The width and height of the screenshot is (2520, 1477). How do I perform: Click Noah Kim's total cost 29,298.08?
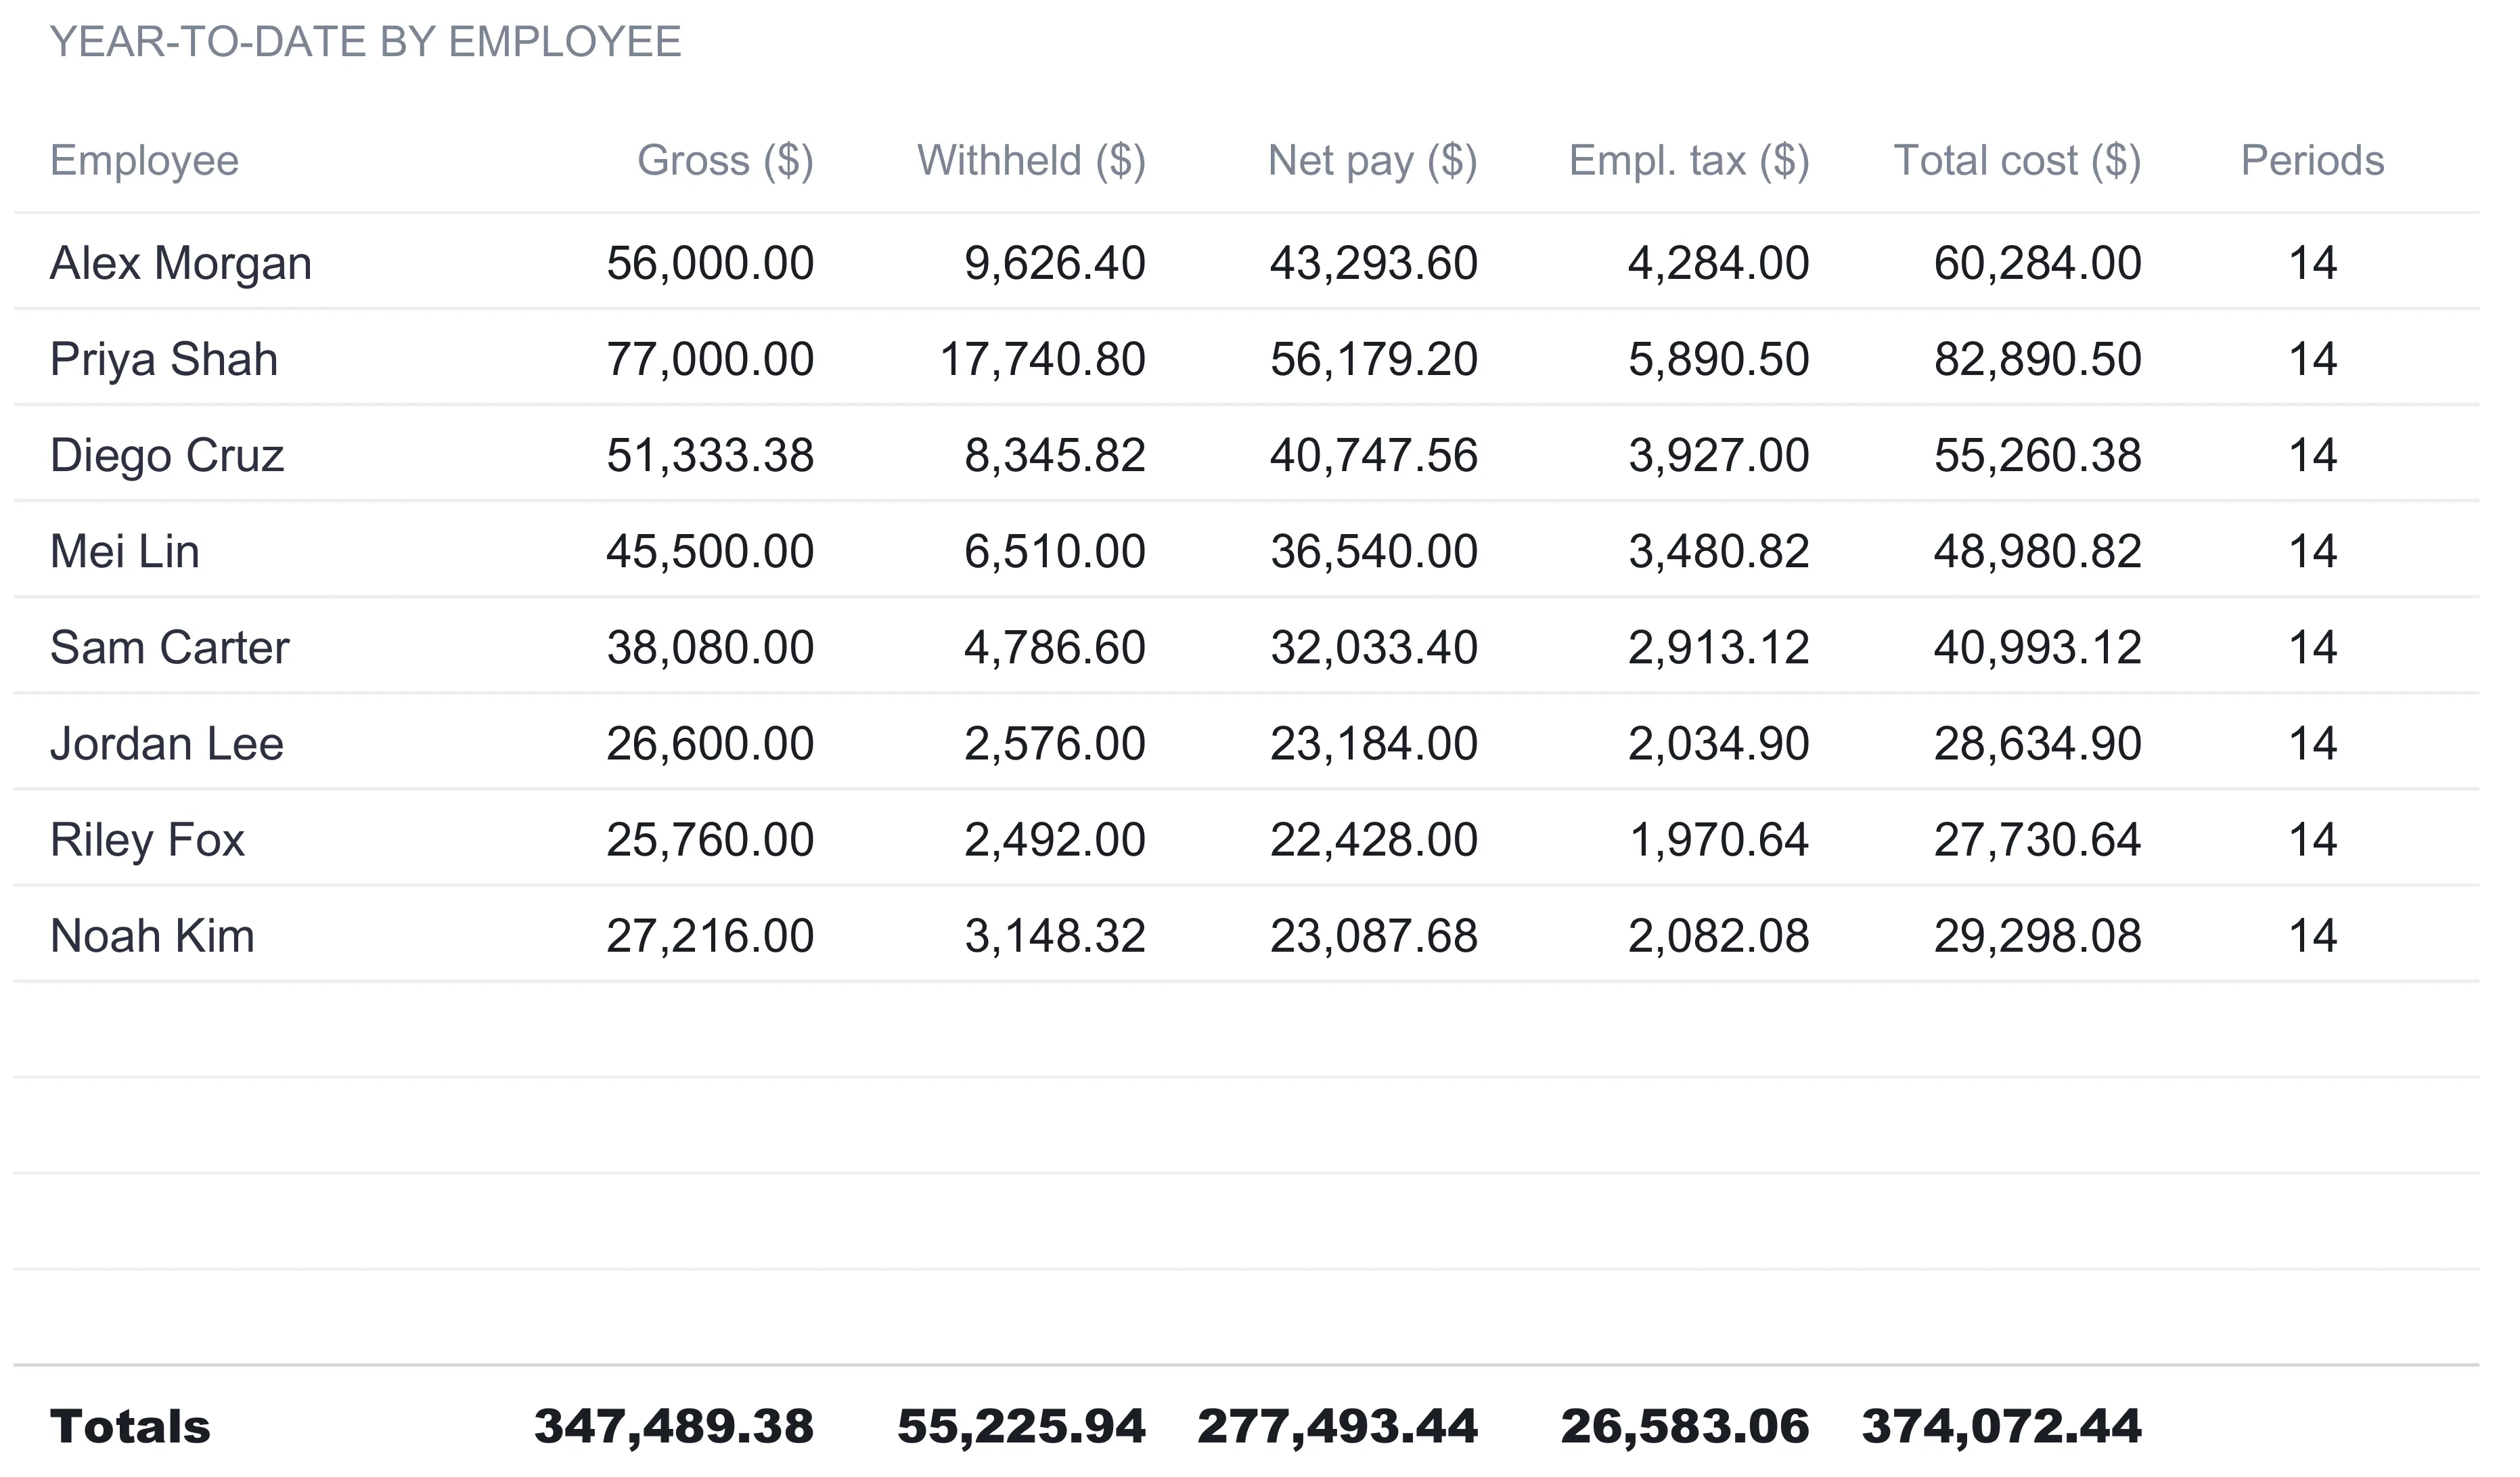pyautogui.click(x=2039, y=936)
